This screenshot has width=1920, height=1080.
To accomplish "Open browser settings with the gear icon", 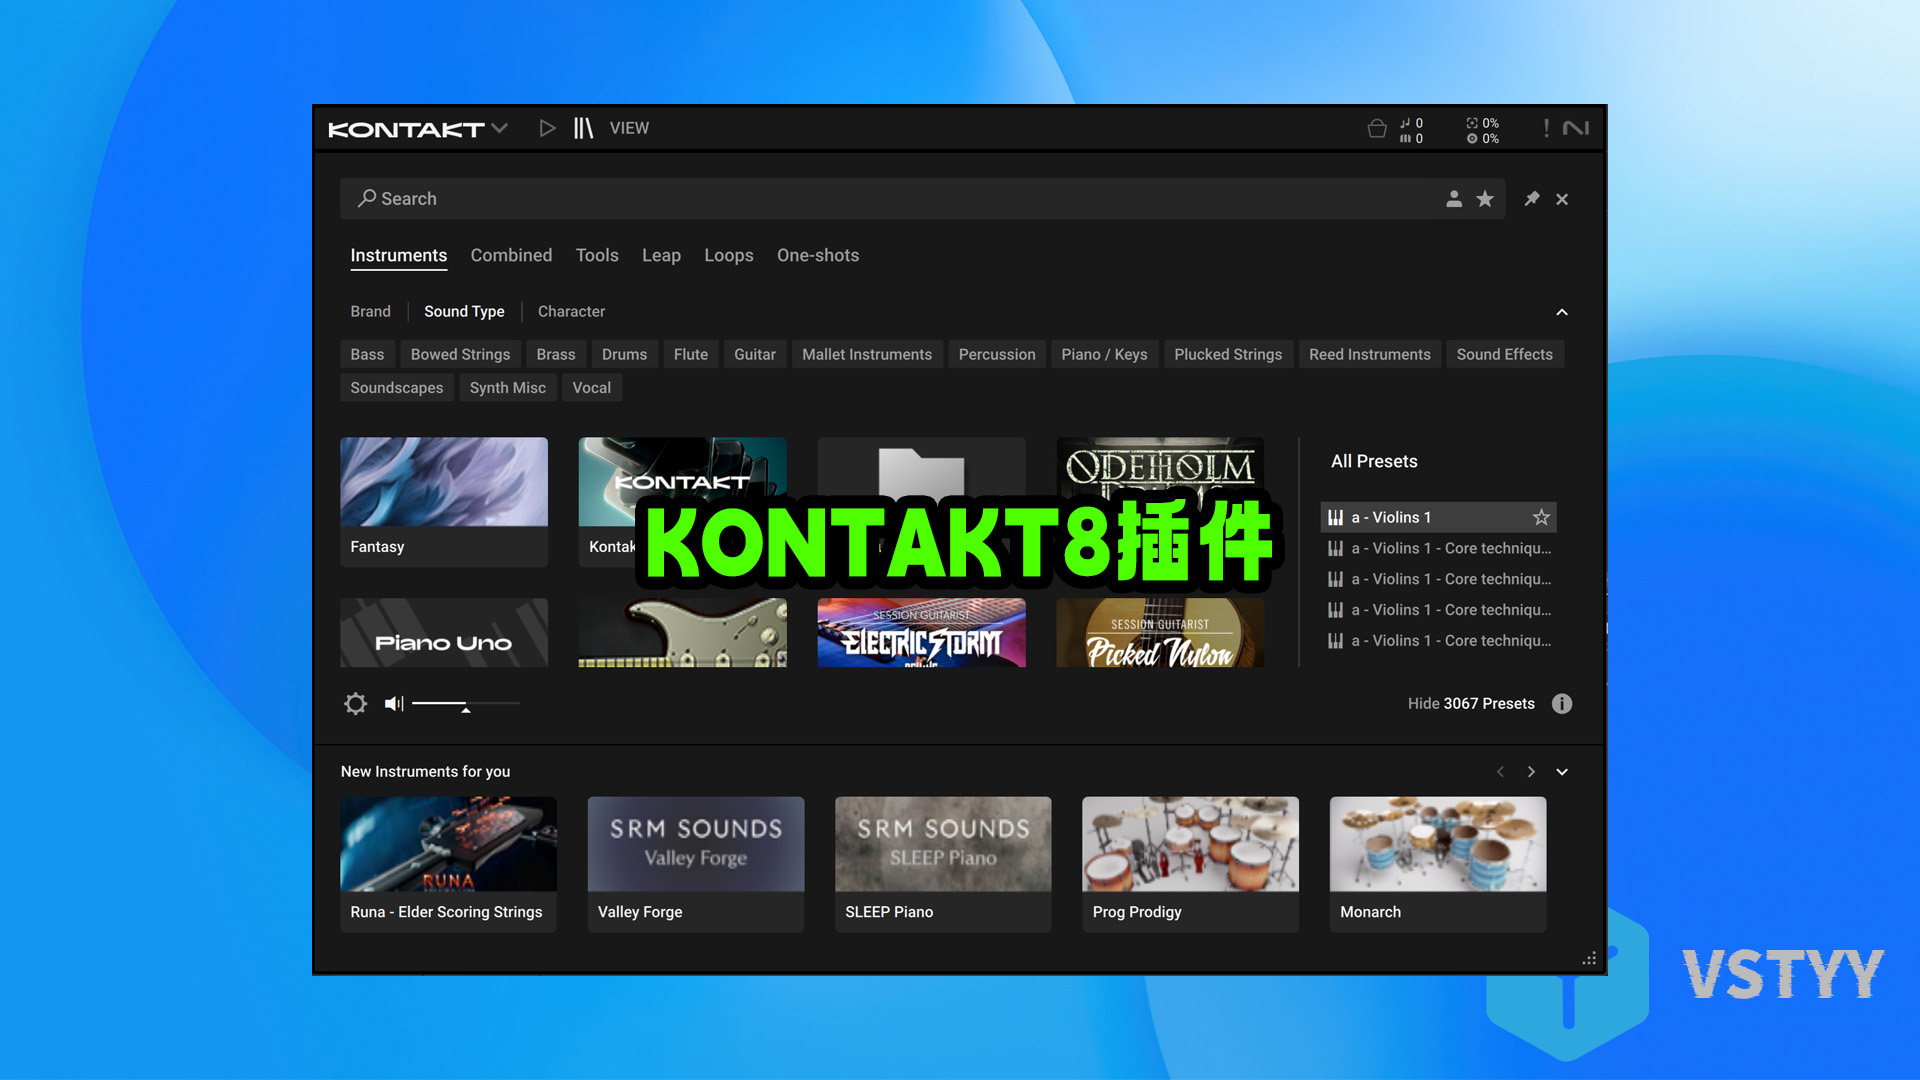I will click(x=356, y=703).
